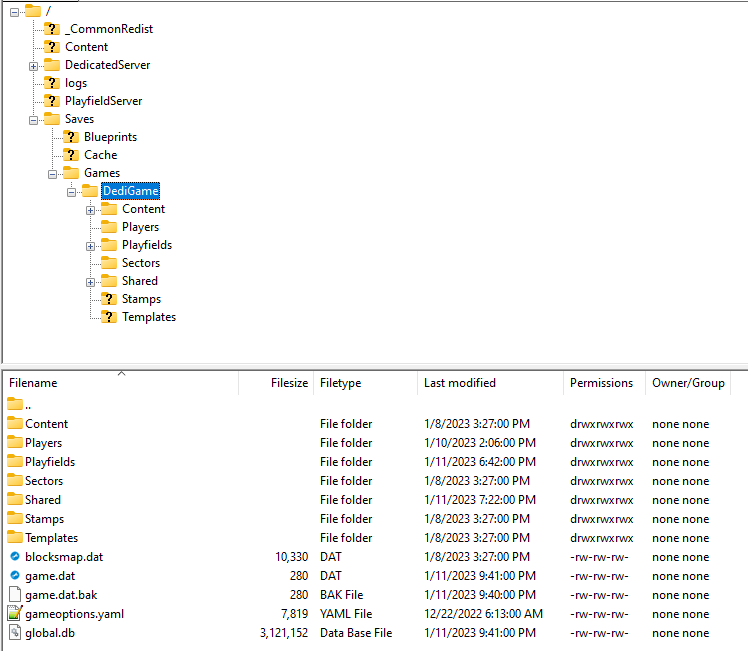748x651 pixels.
Task: Select the Cache tree folder
Action: click(100, 155)
